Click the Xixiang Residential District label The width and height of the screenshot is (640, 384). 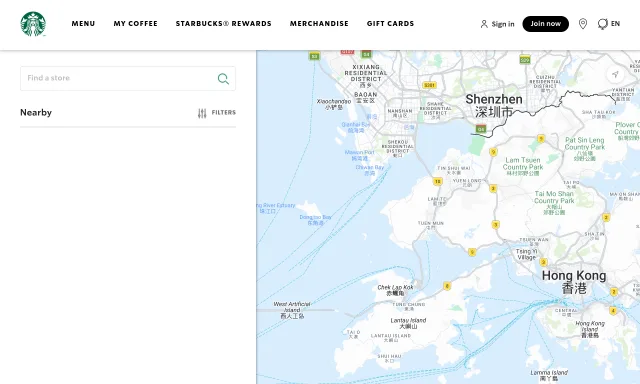click(366, 76)
